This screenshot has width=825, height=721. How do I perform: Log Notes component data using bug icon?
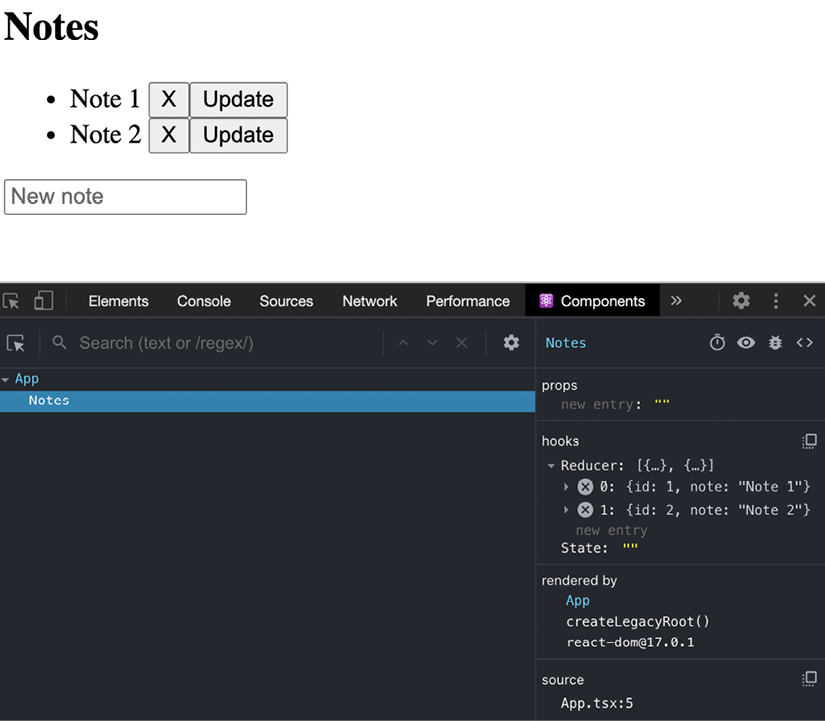(775, 342)
